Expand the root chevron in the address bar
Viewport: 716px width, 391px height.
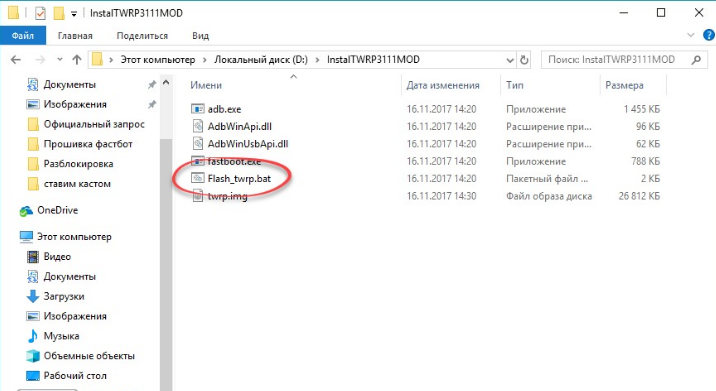(x=111, y=60)
